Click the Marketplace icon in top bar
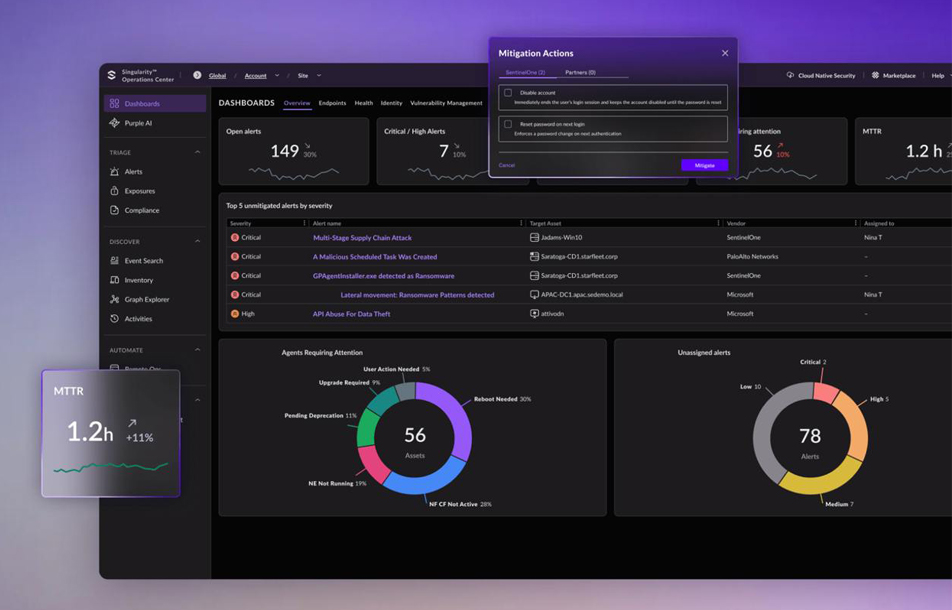The width and height of the screenshot is (952, 610). pos(876,75)
